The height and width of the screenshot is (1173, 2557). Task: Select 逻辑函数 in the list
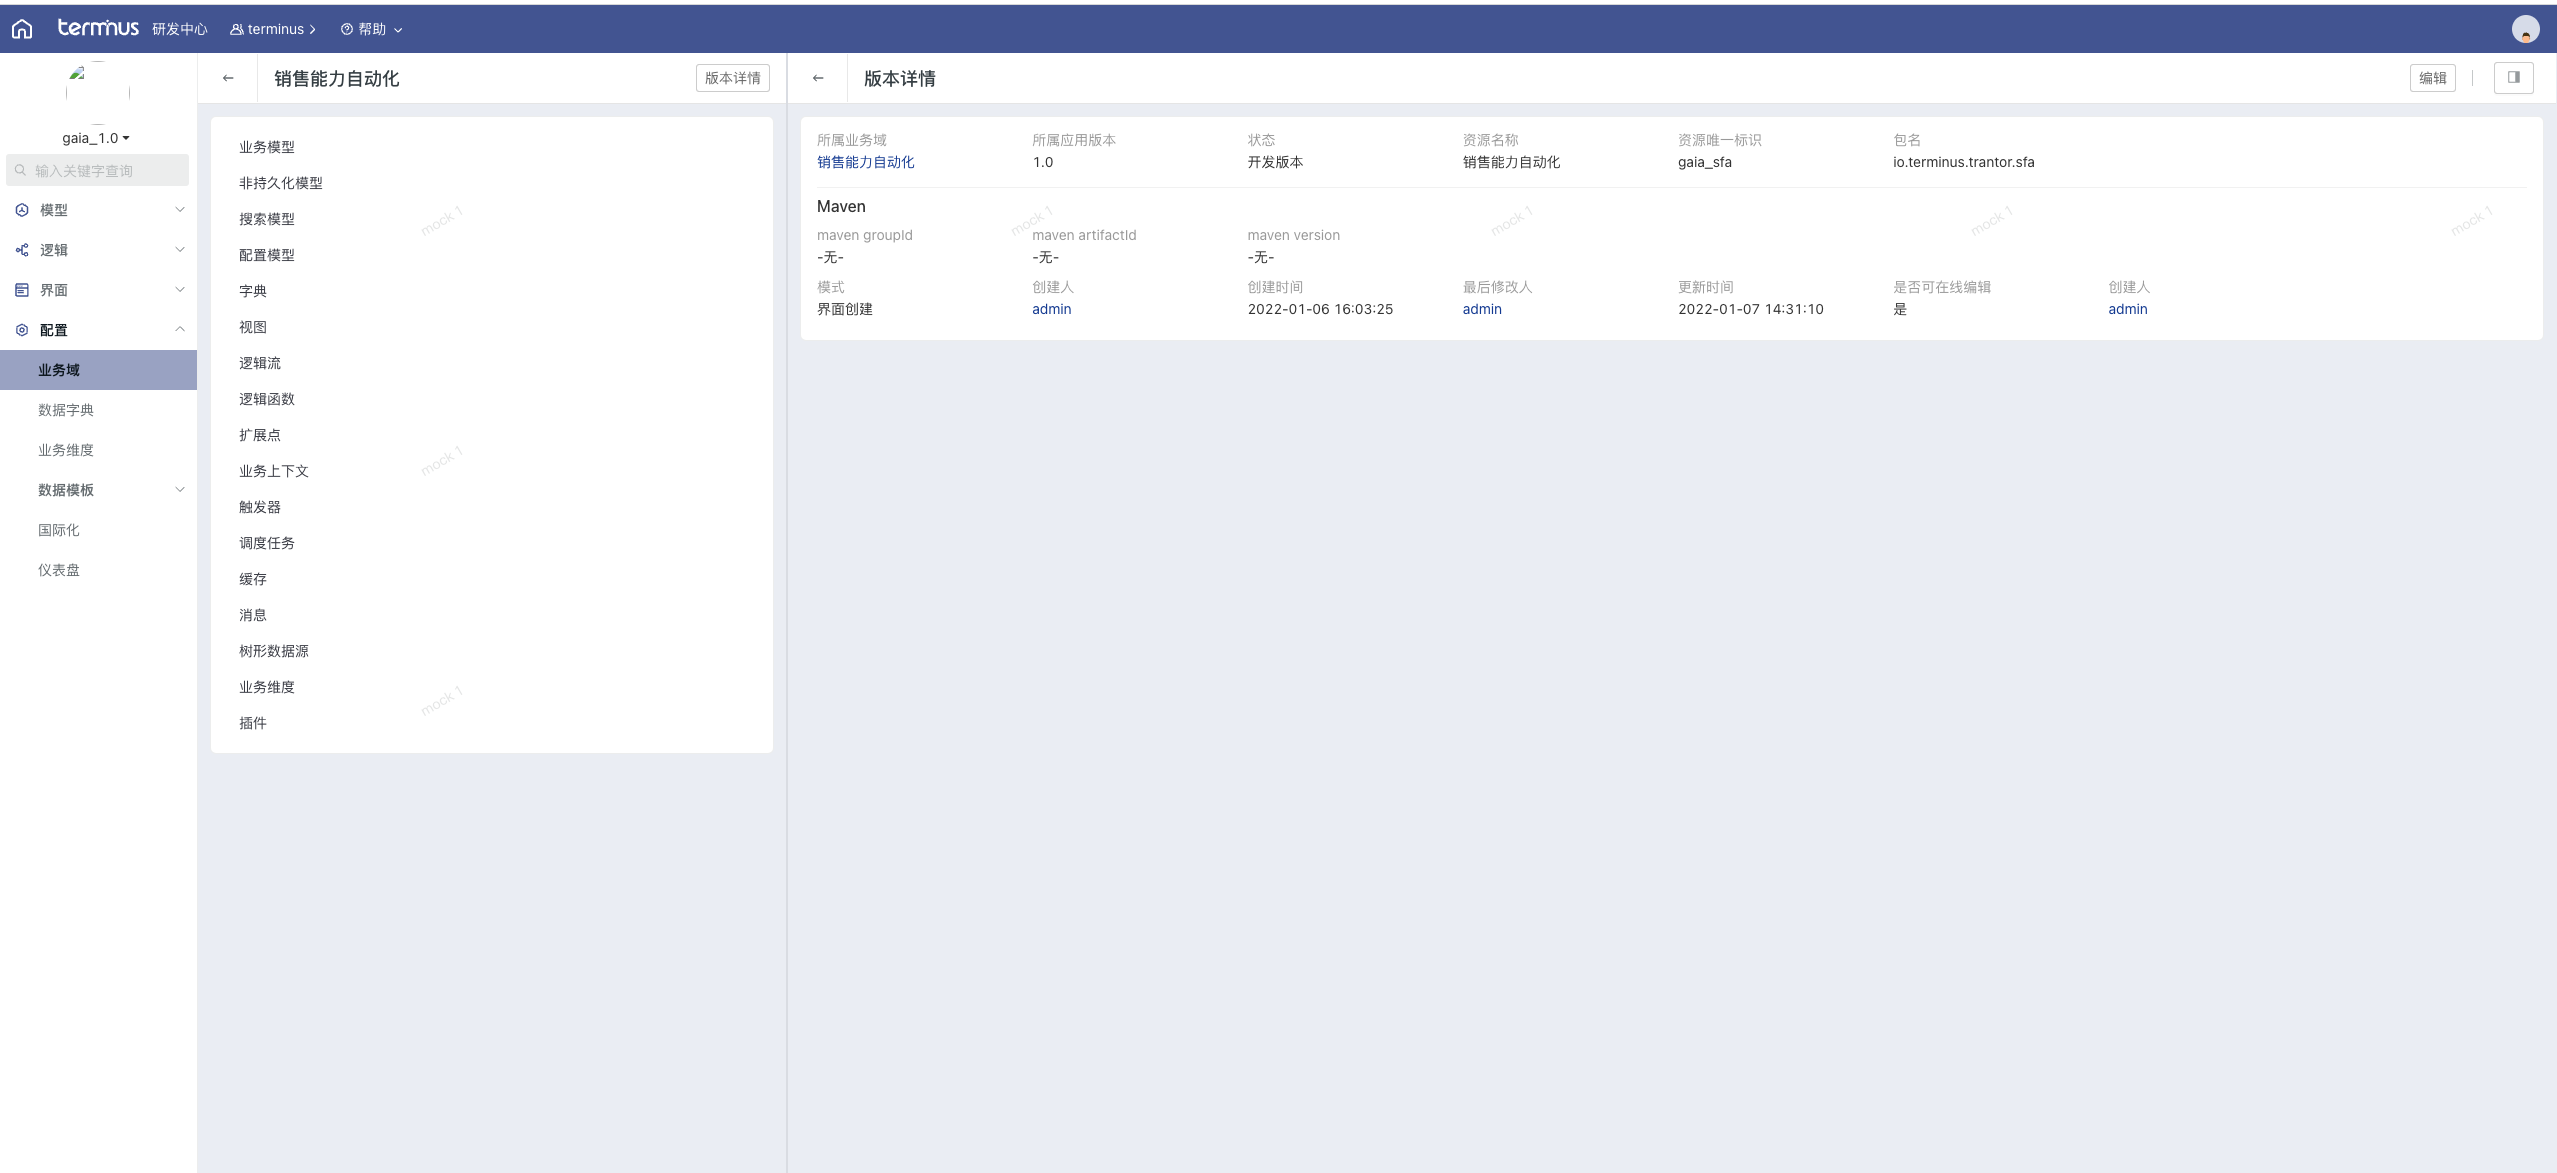point(267,399)
